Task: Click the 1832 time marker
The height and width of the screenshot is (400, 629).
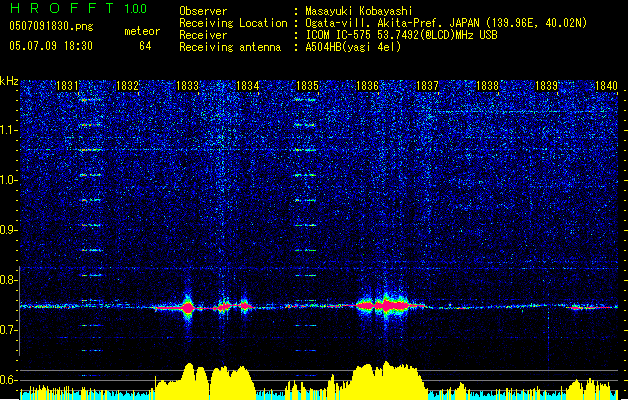Action: (127, 86)
